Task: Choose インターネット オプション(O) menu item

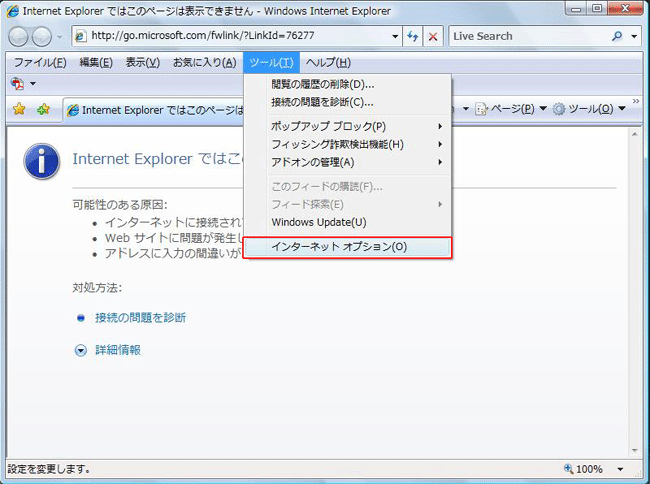Action: [347, 247]
